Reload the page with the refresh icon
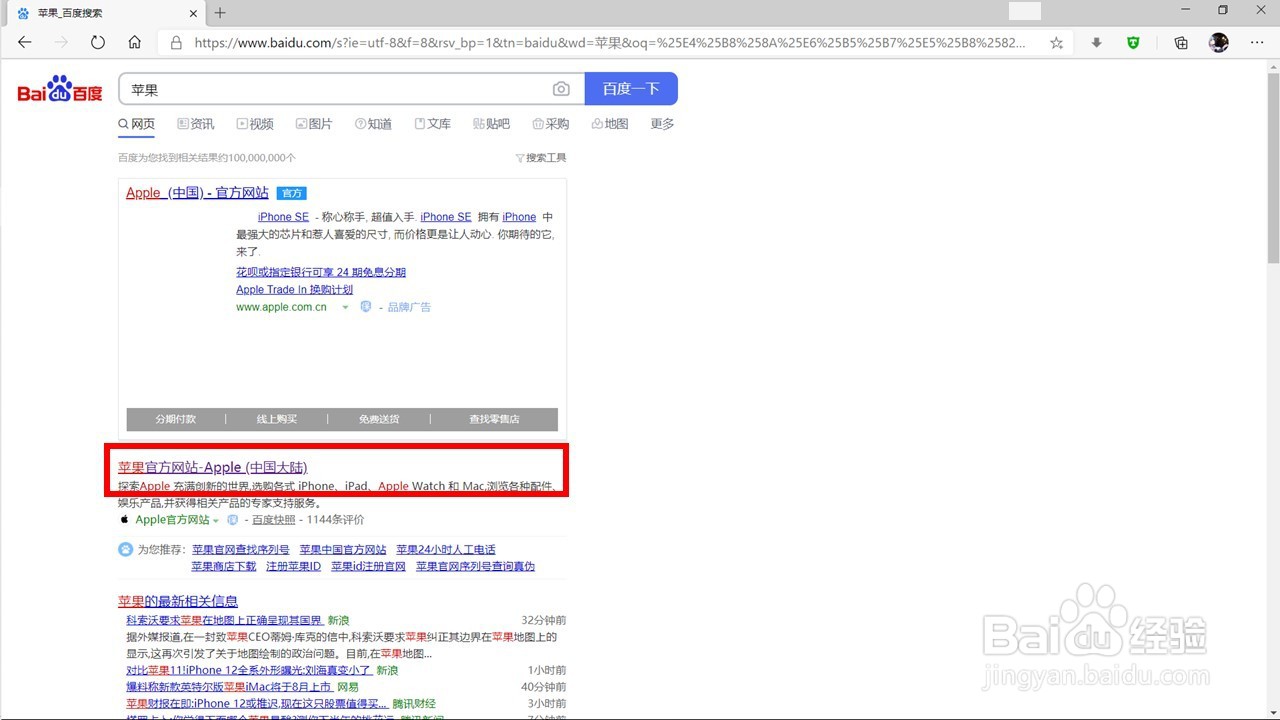Screen dimensions: 1280x720 point(98,43)
